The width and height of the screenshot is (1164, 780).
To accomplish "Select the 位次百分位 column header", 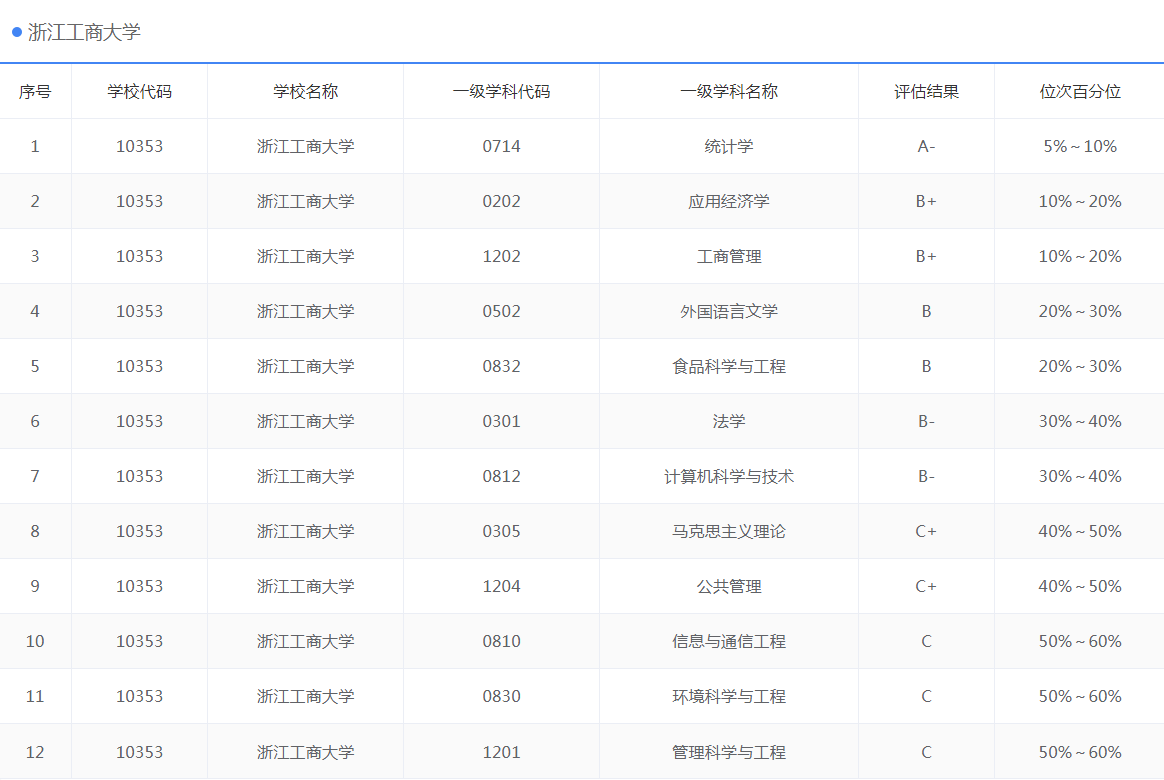I will [x=1080, y=91].
